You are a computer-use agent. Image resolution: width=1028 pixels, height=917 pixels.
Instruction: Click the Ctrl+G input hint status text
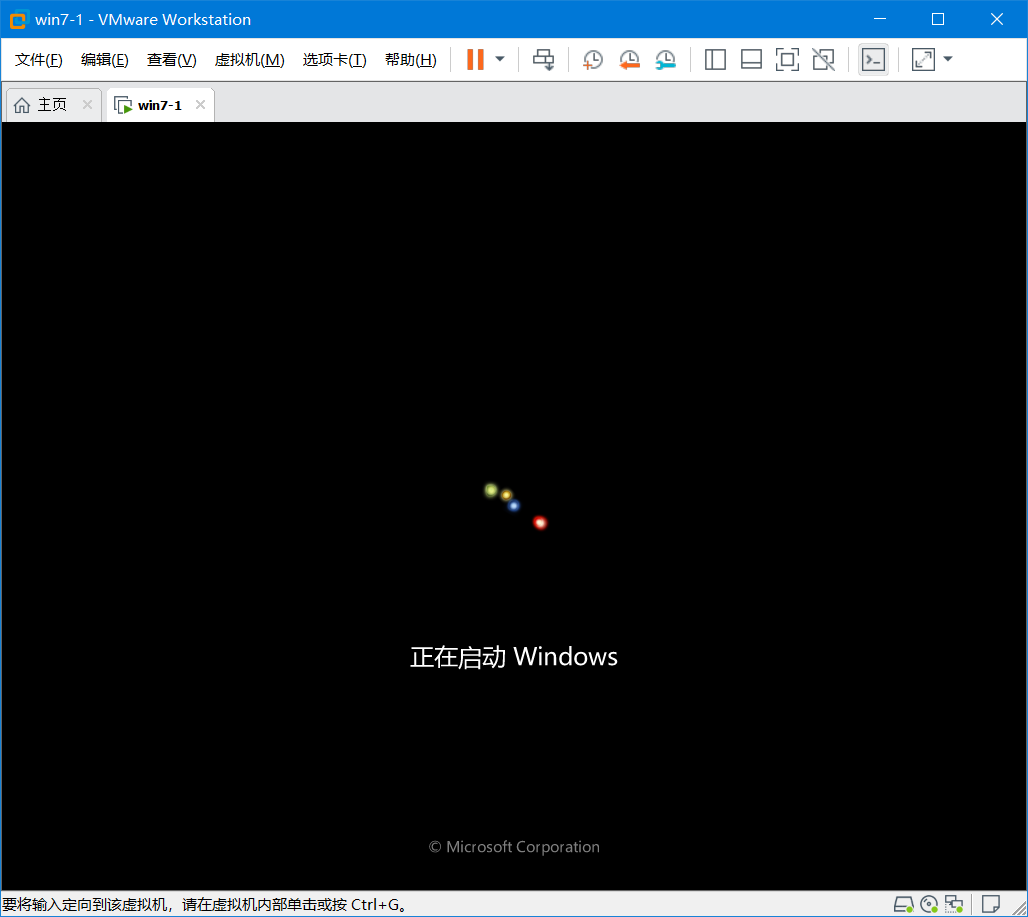tap(205, 905)
